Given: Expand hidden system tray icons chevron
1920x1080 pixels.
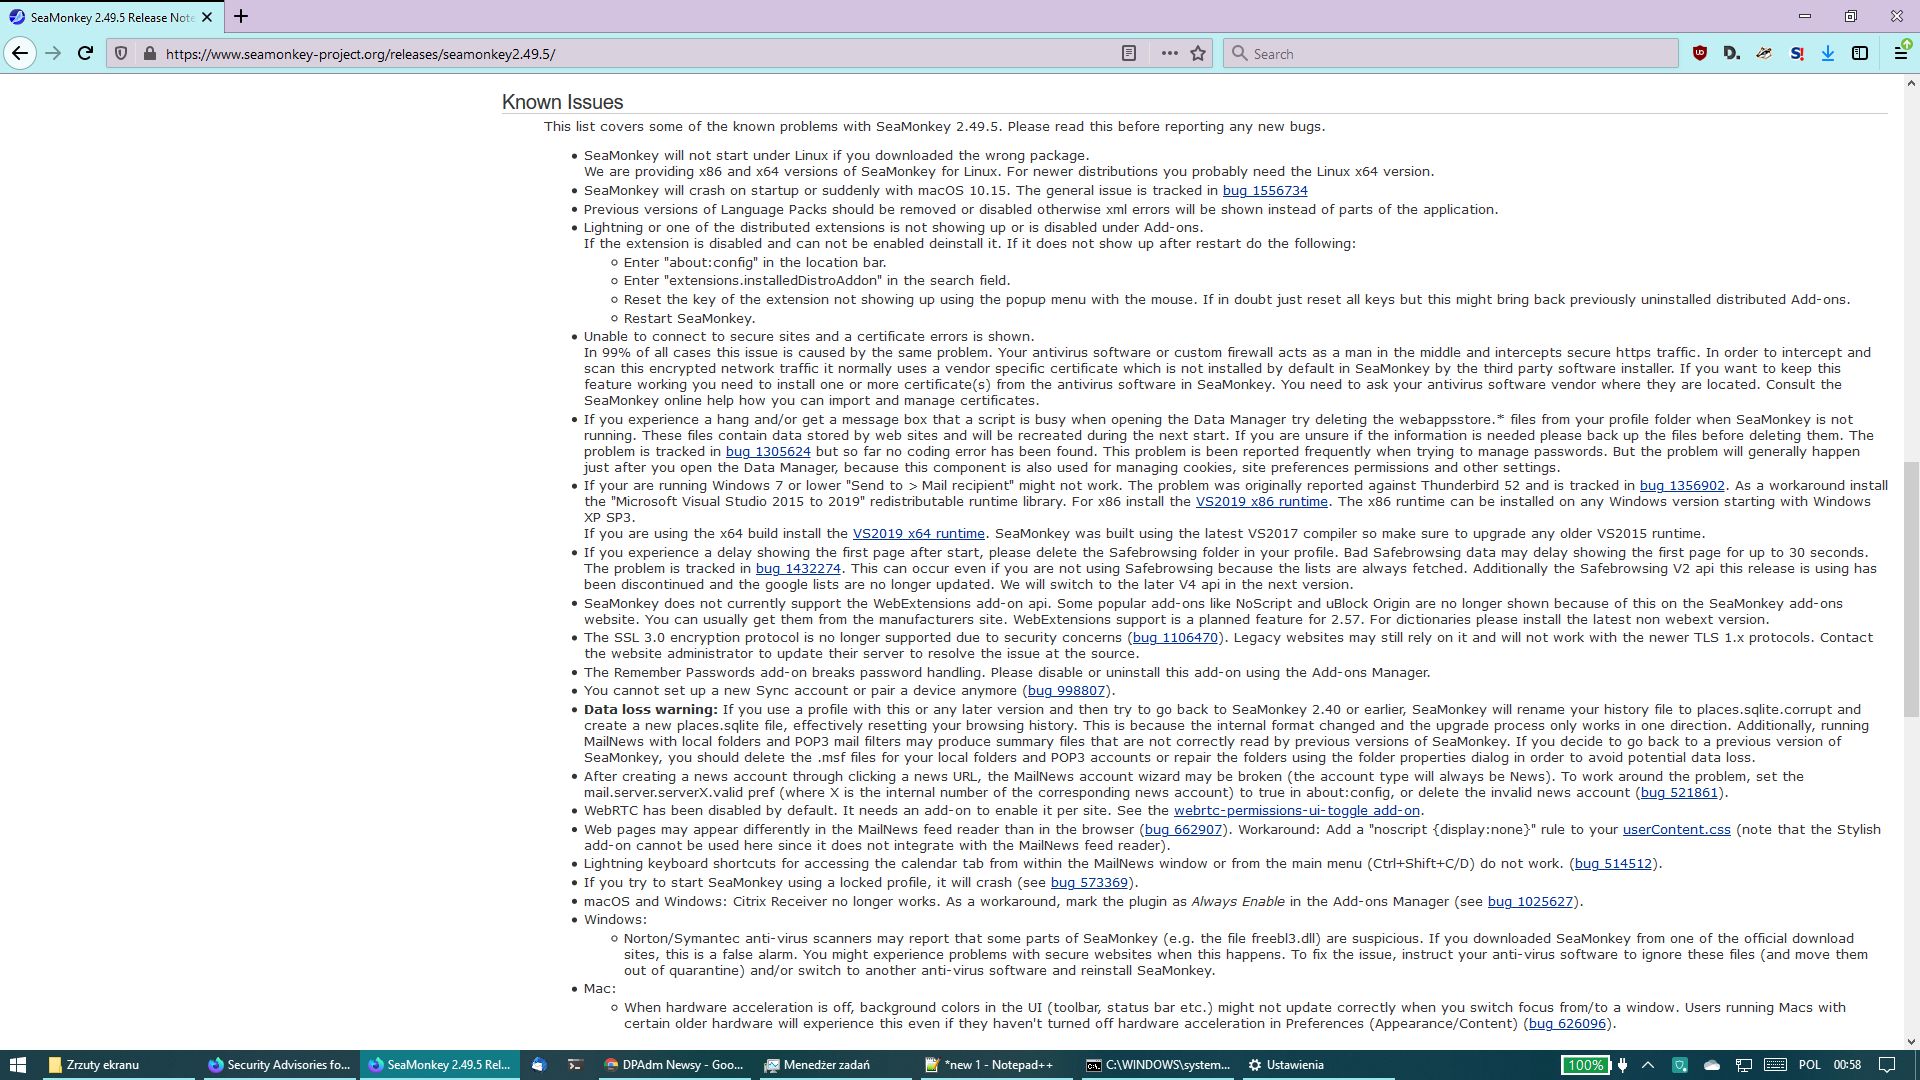Looking at the screenshot, I should point(1648,1065).
